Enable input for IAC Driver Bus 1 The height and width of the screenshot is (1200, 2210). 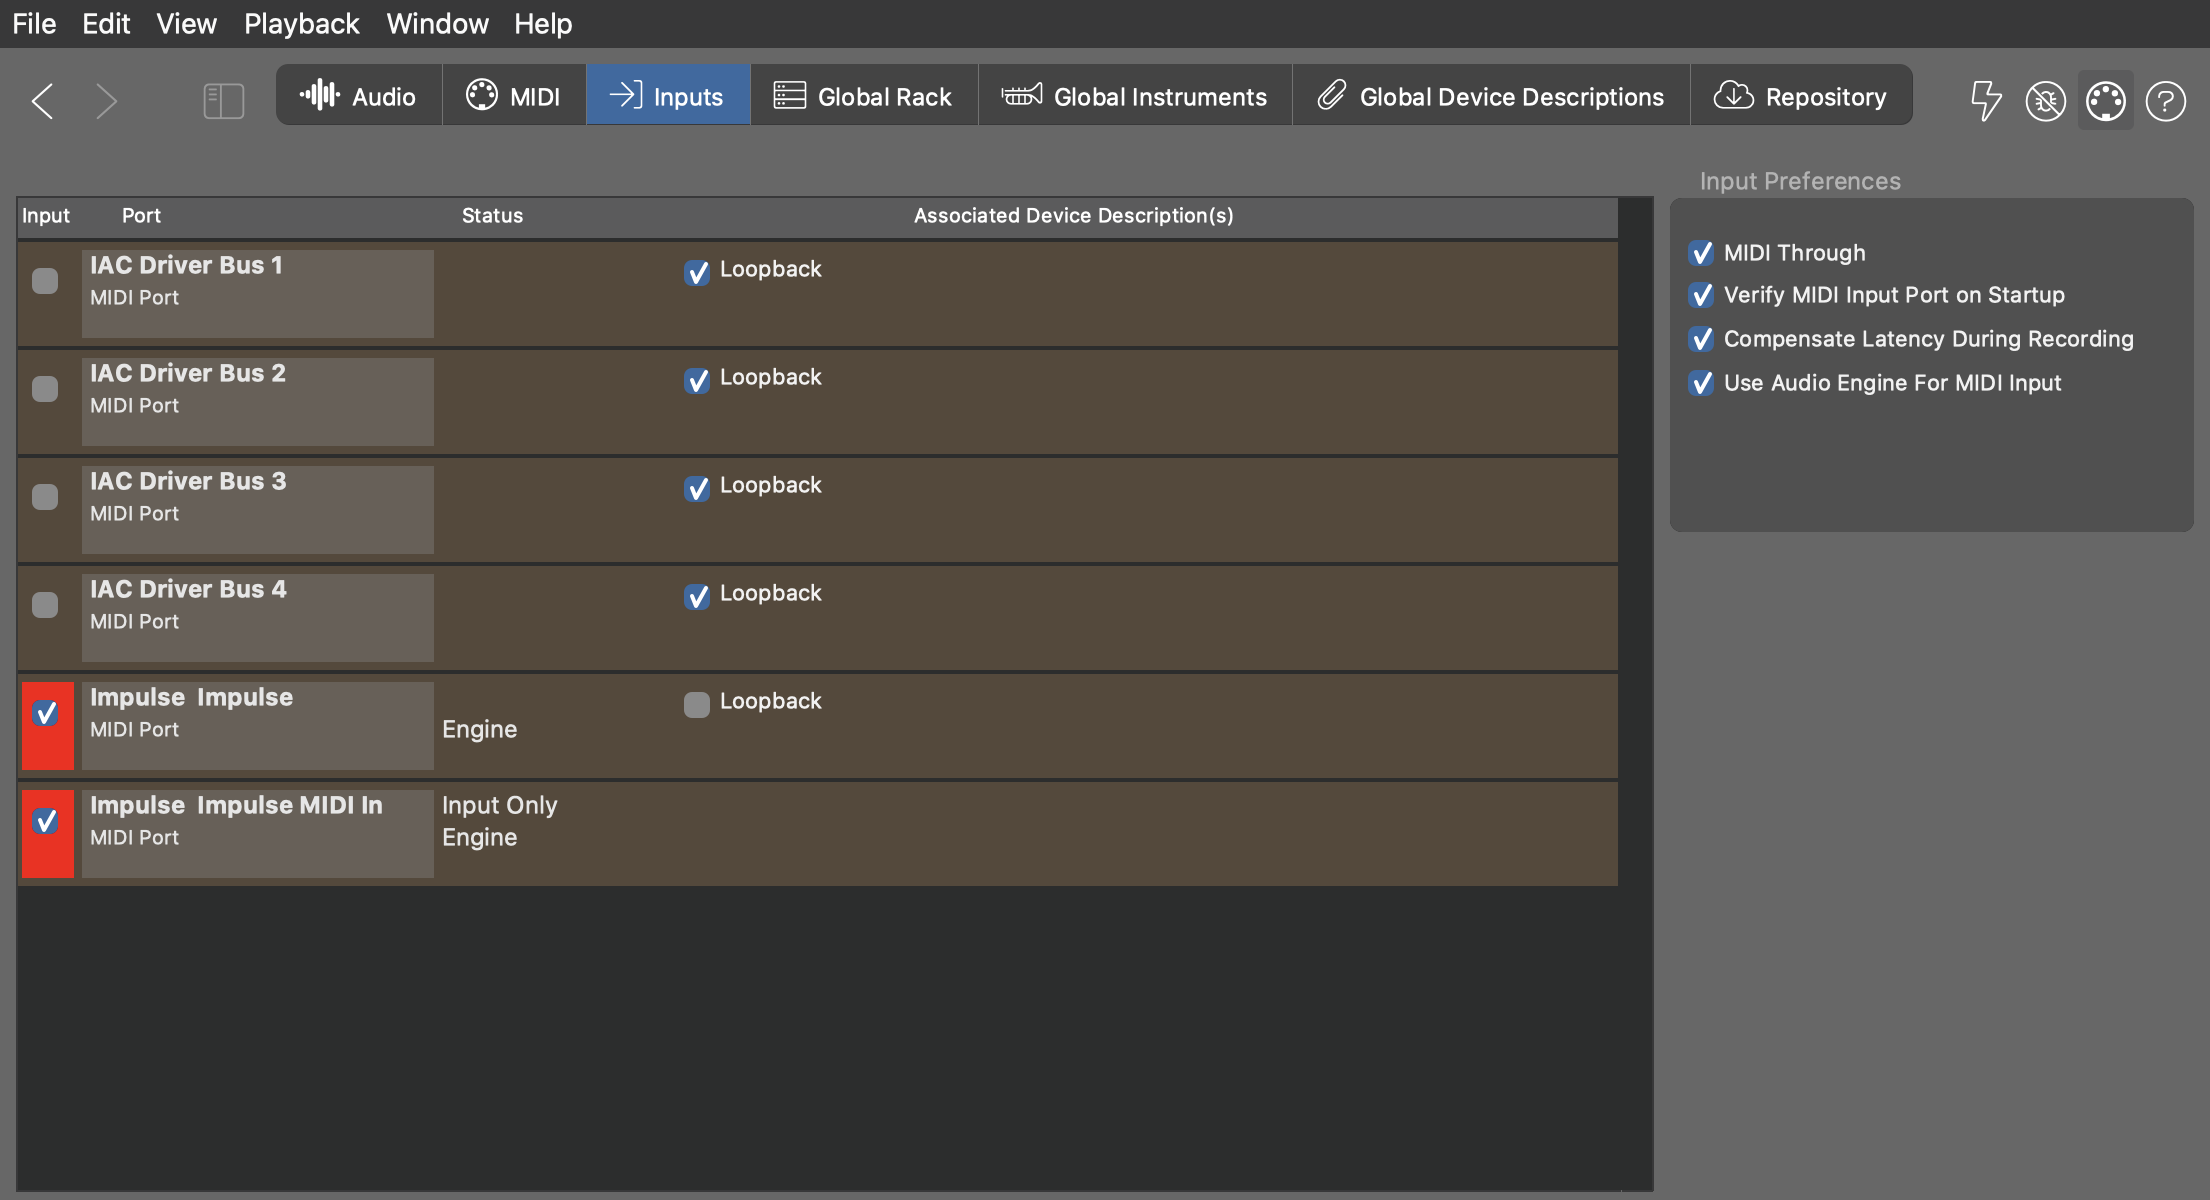45,281
